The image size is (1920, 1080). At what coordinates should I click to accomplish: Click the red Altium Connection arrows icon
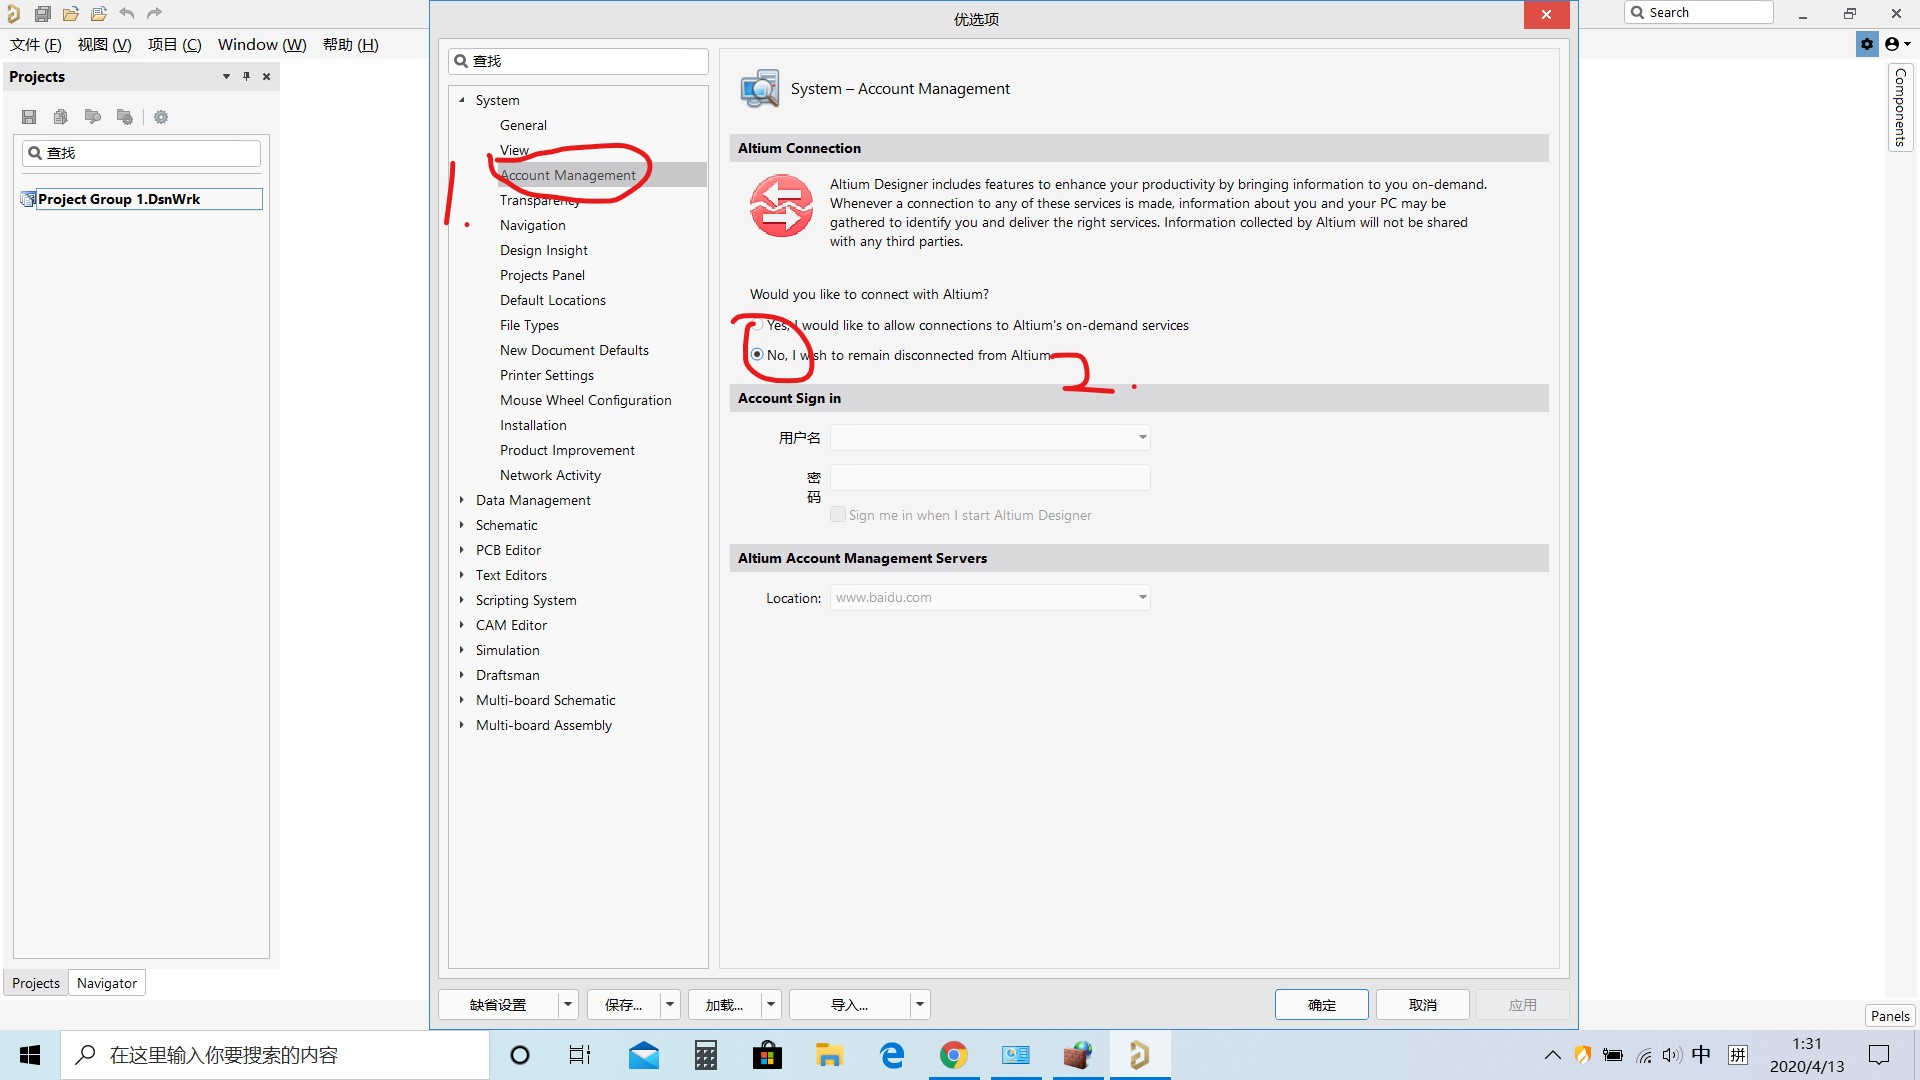coord(782,206)
